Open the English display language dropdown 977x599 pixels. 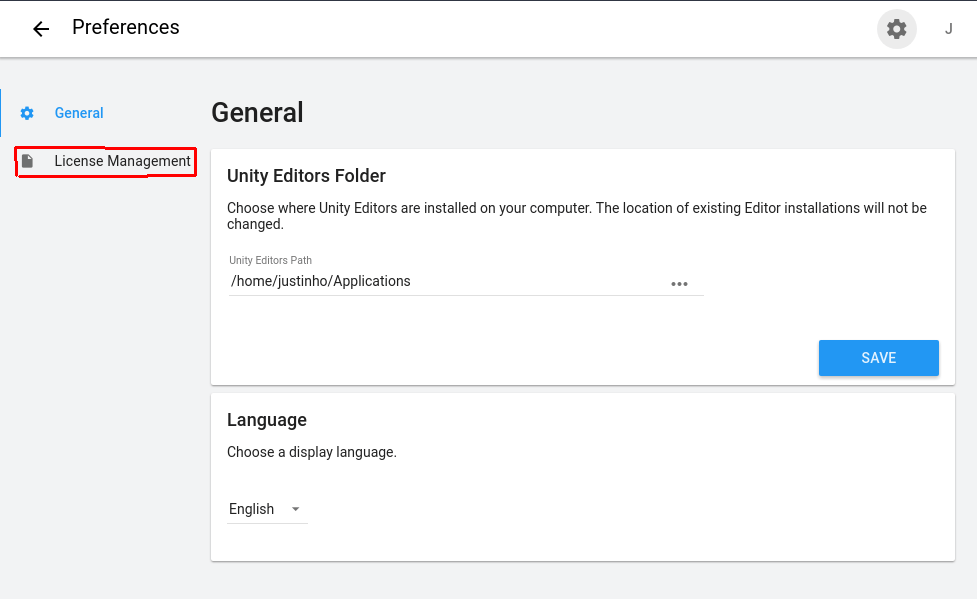264,509
